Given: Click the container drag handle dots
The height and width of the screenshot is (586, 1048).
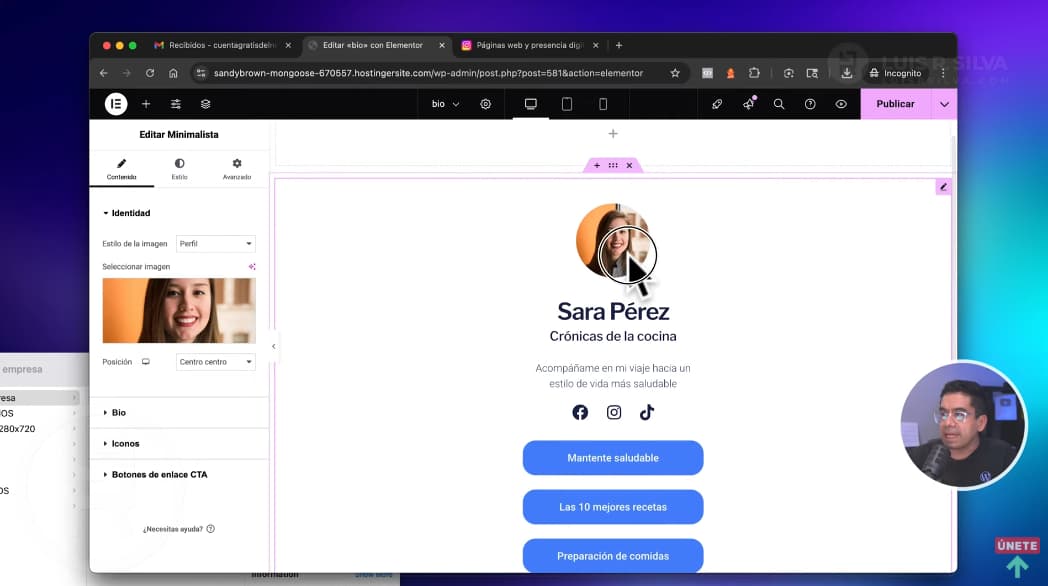Looking at the screenshot, I should (x=613, y=165).
